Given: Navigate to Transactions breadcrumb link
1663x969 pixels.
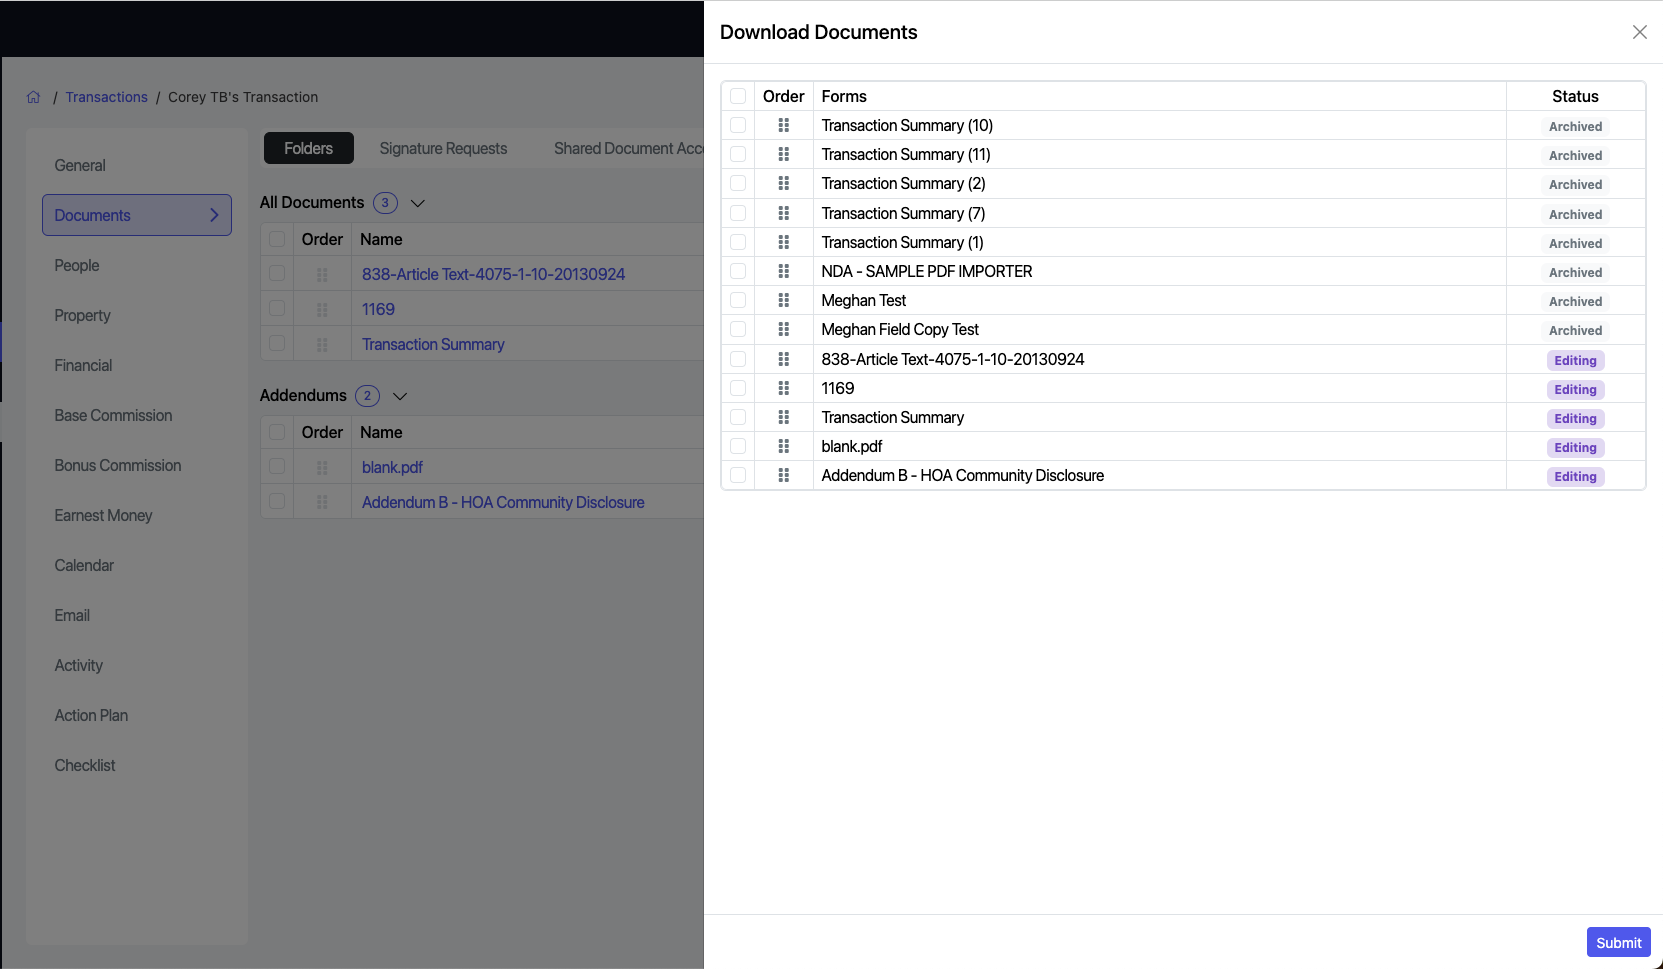Looking at the screenshot, I should 107,97.
